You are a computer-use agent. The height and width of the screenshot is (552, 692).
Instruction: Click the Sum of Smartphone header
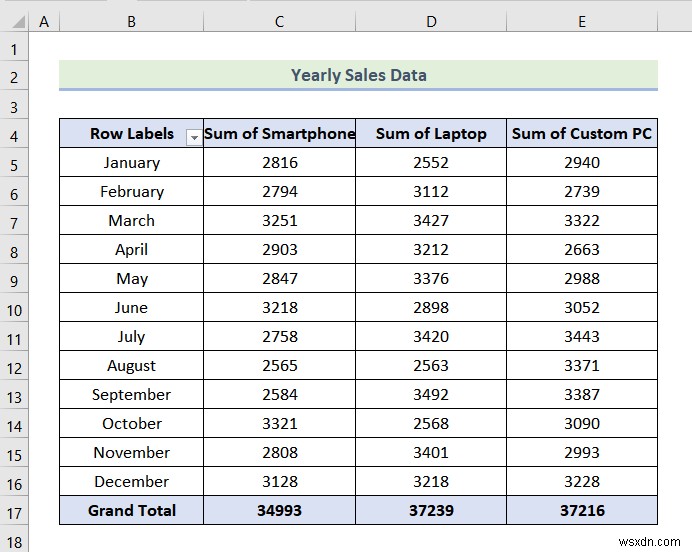(x=279, y=133)
